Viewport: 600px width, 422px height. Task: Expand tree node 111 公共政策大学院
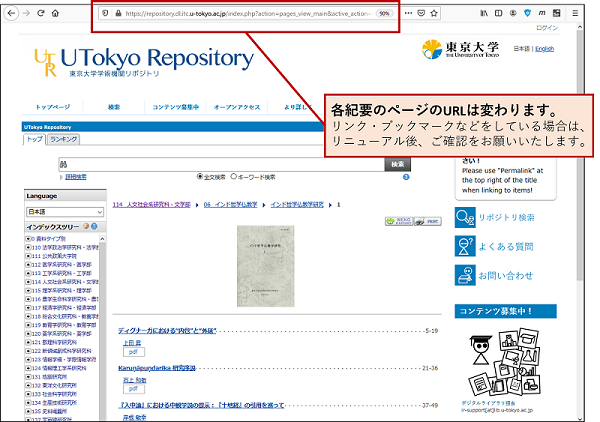click(x=28, y=256)
